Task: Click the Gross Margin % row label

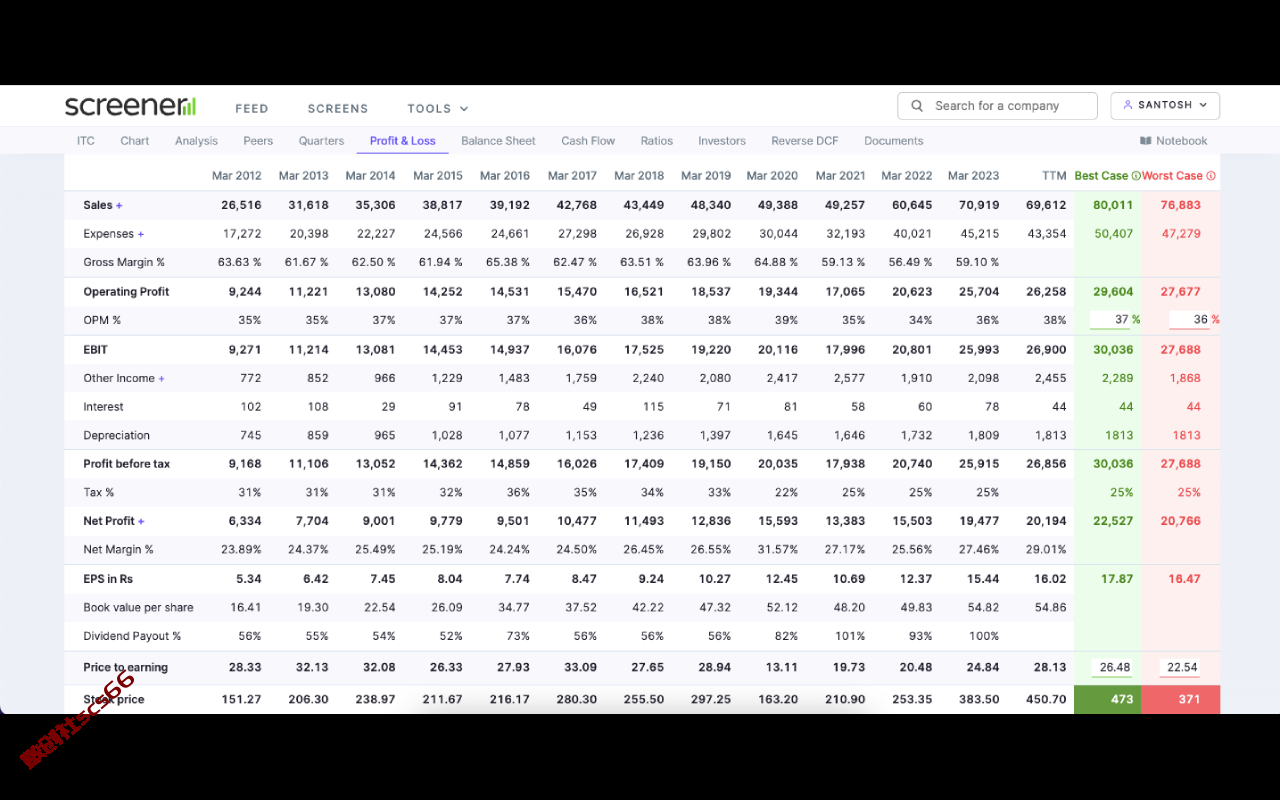Action: click(x=124, y=262)
